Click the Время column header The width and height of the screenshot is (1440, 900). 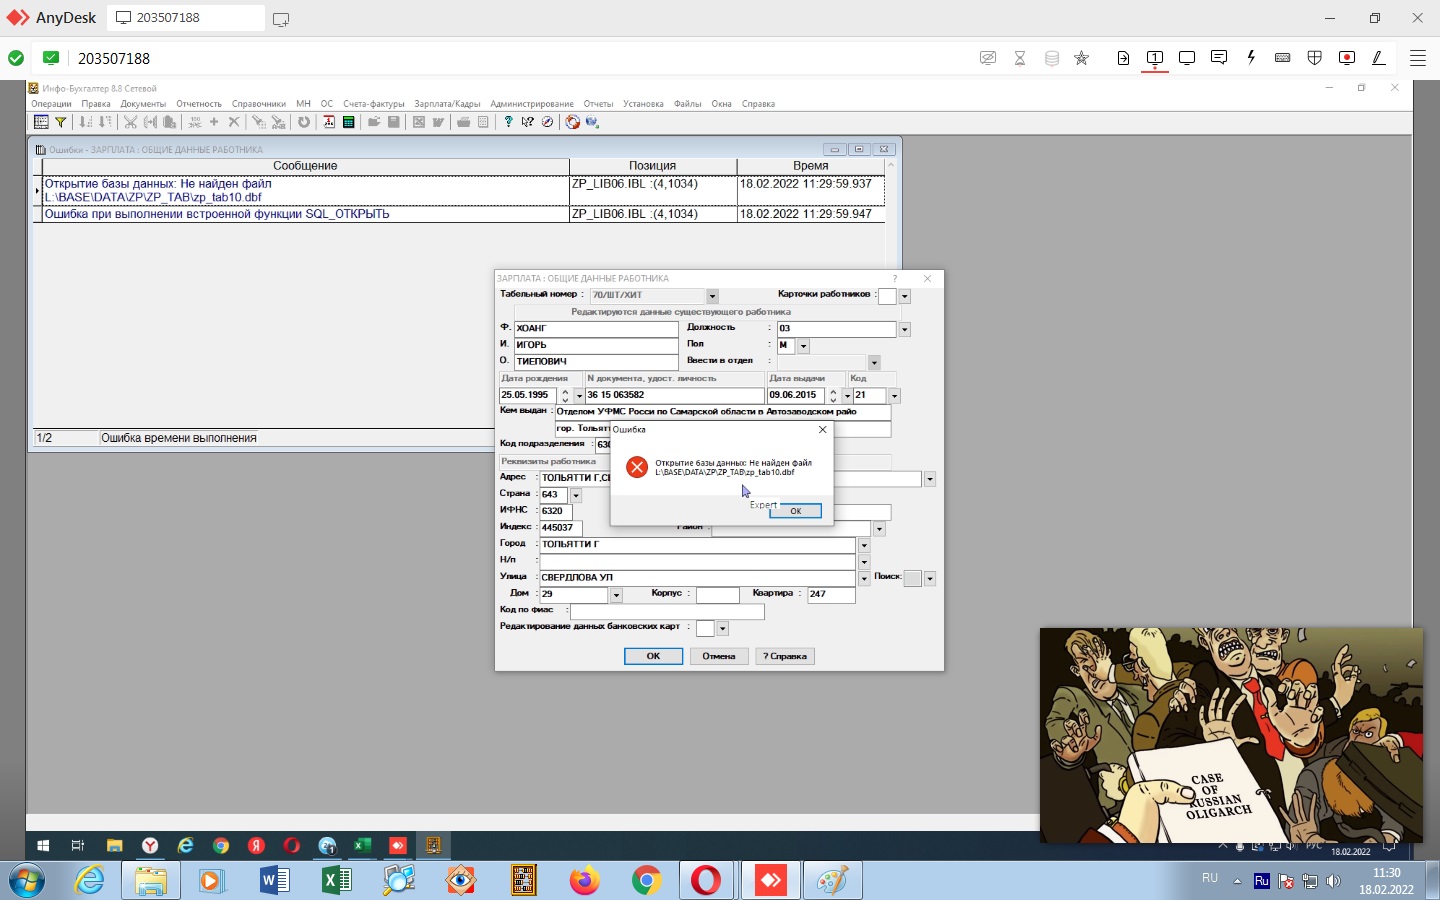[x=810, y=166]
